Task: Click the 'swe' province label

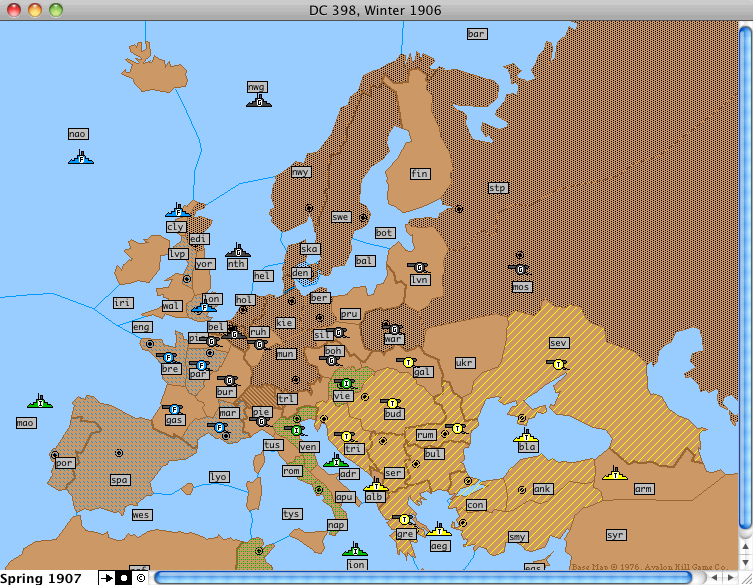Action: (x=340, y=217)
